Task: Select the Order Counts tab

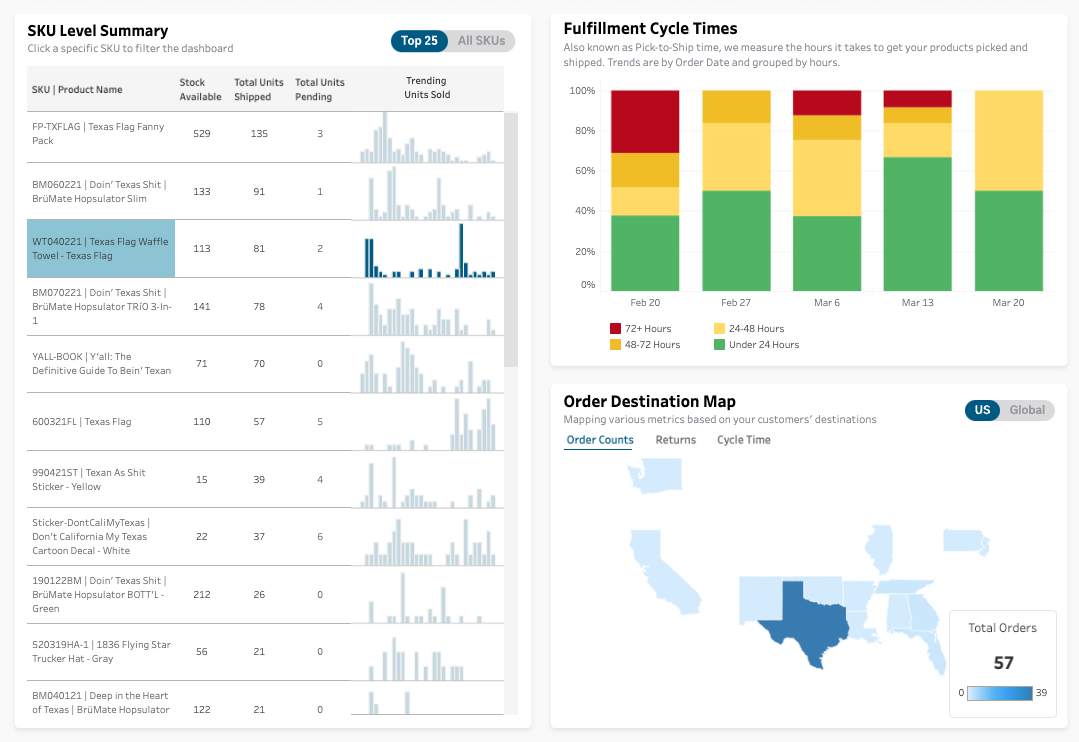Action: pyautogui.click(x=600, y=440)
